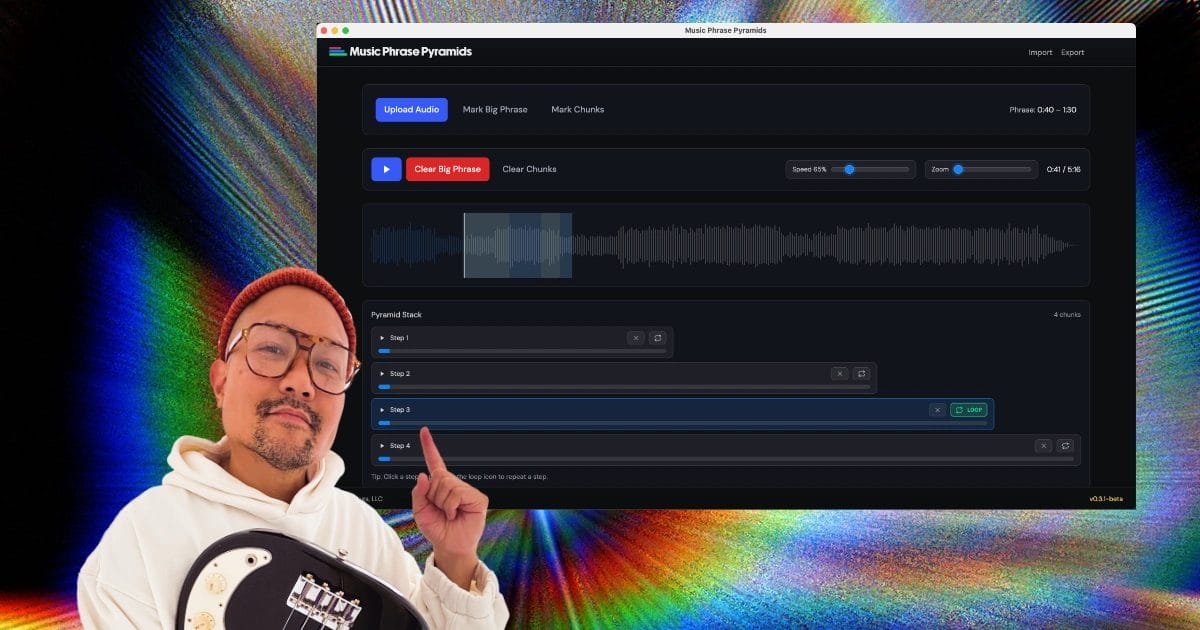This screenshot has height=630, width=1200.
Task: Start Step 4 with its triangle icon
Action: (382, 446)
